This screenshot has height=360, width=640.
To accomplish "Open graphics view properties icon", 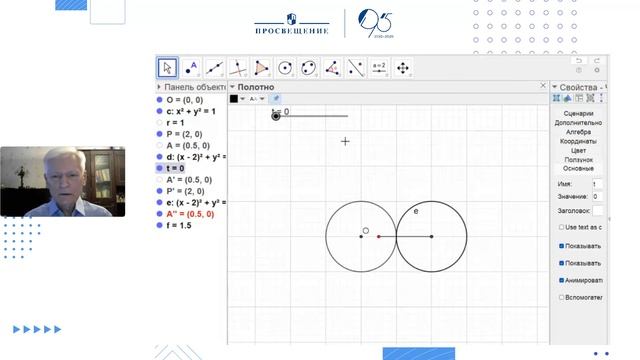I will (x=567, y=98).
